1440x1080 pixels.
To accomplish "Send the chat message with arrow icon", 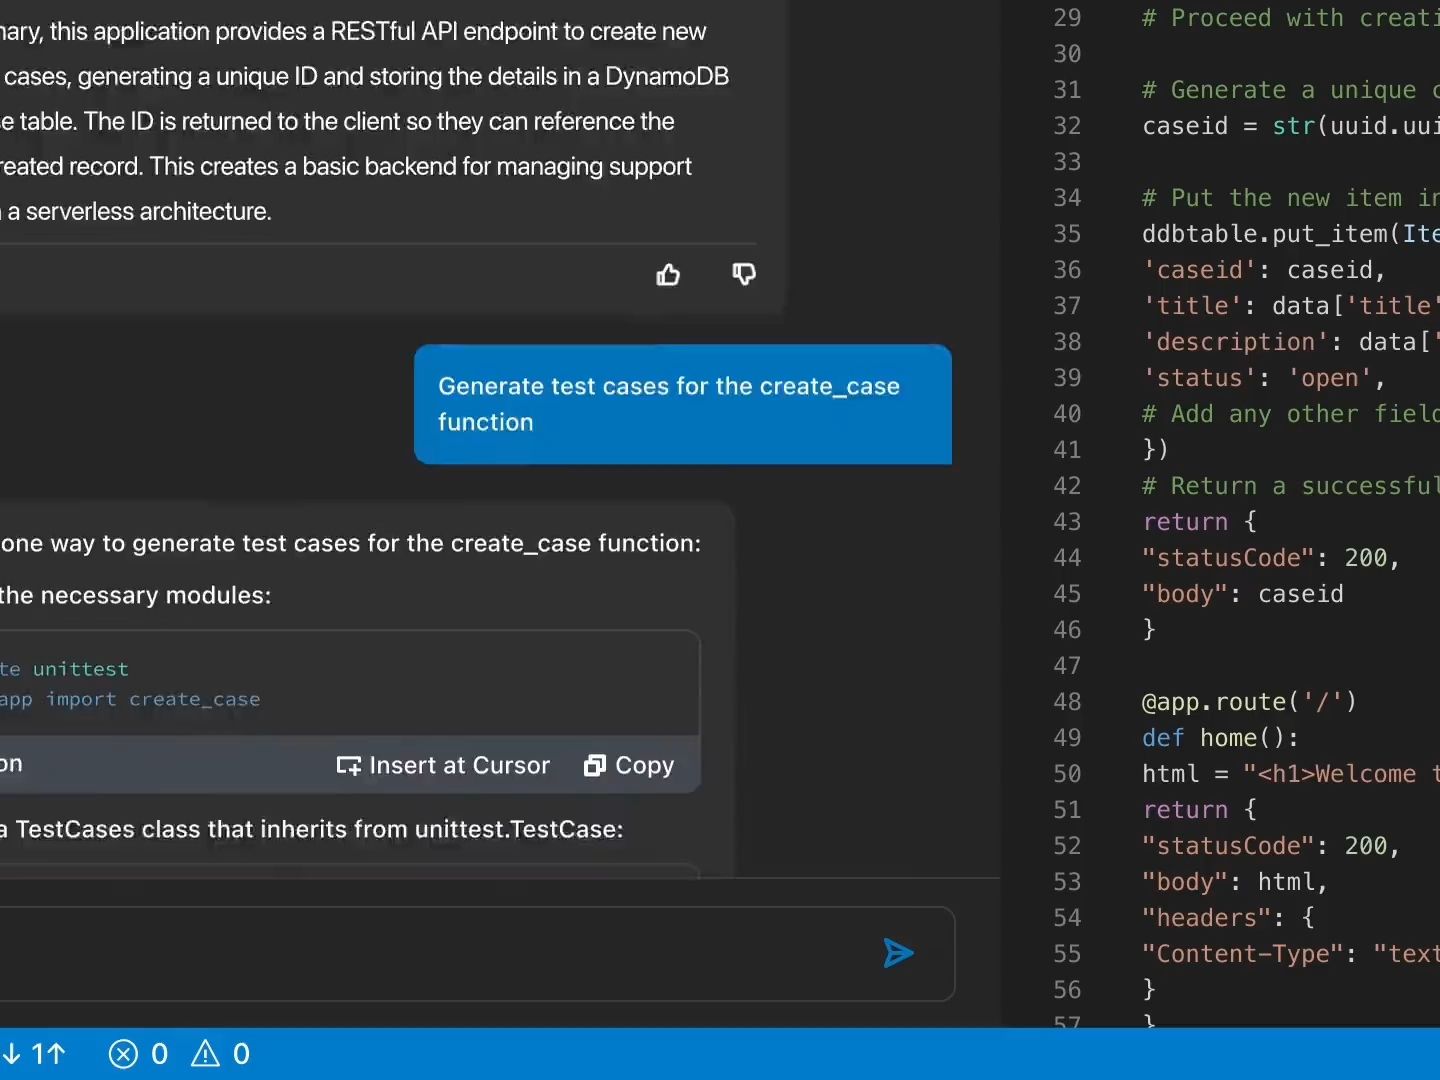I will point(898,953).
